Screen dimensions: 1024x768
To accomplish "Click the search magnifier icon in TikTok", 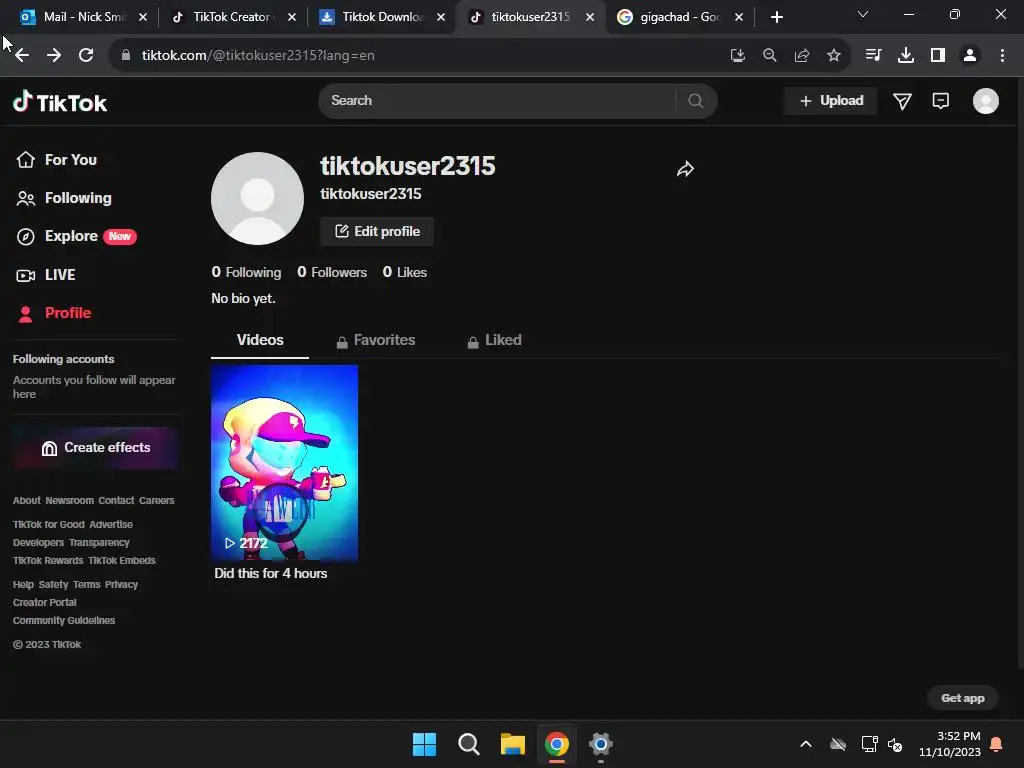I will (696, 101).
